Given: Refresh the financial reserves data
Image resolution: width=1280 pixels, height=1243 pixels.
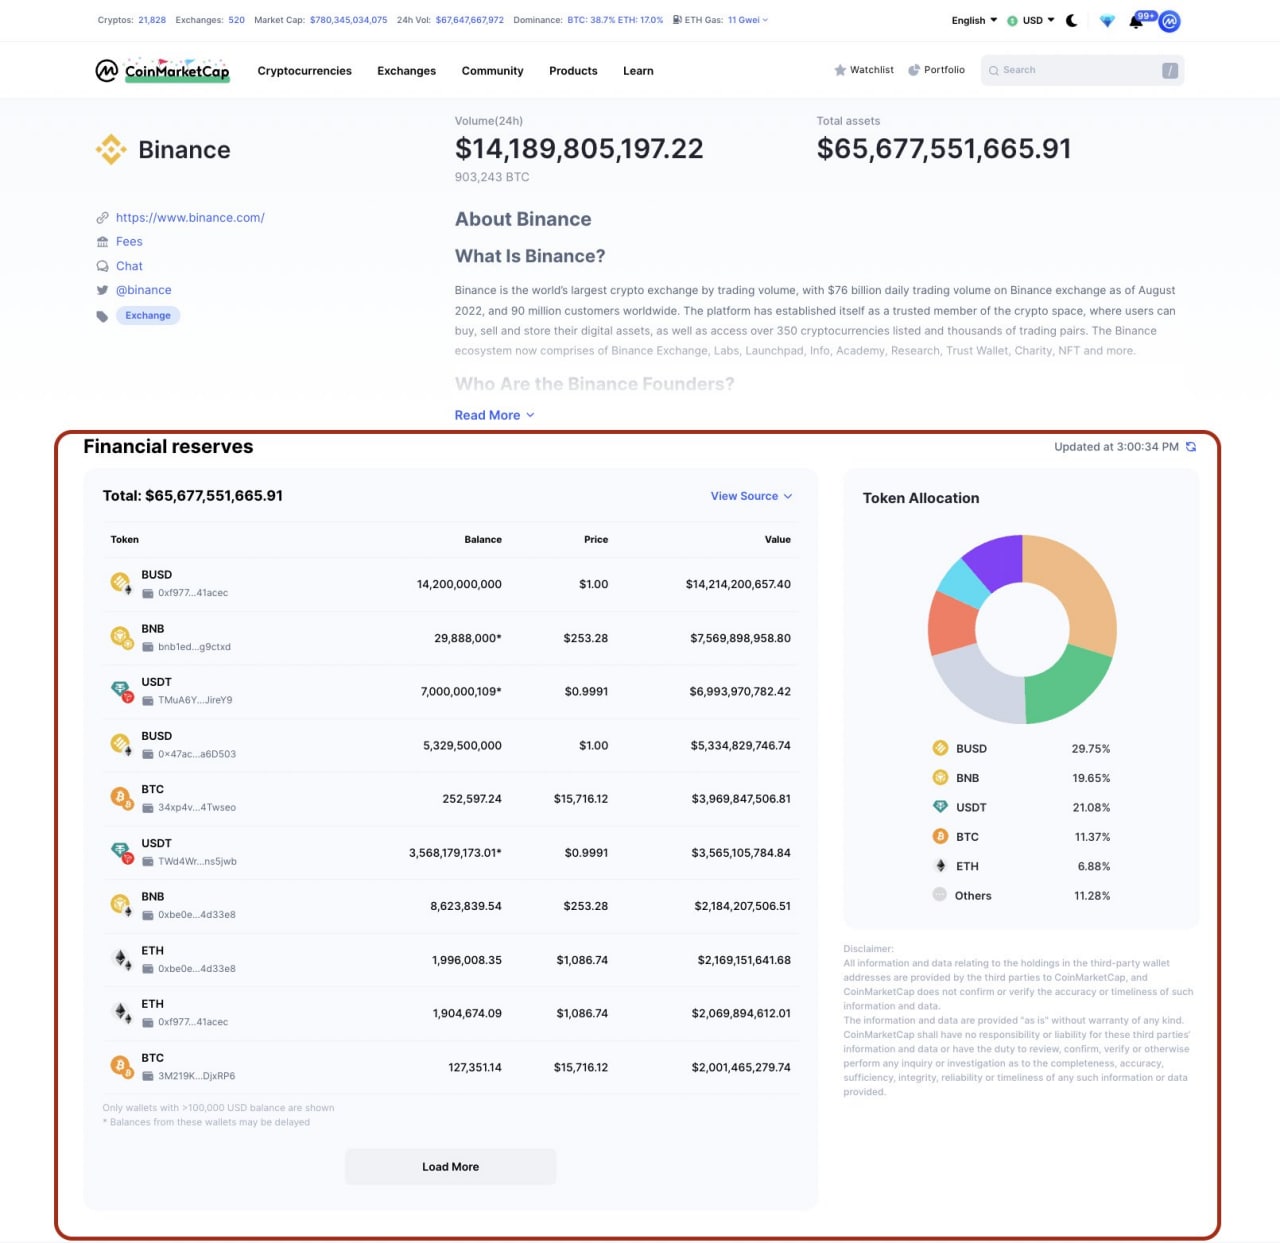Looking at the screenshot, I should point(1191,447).
